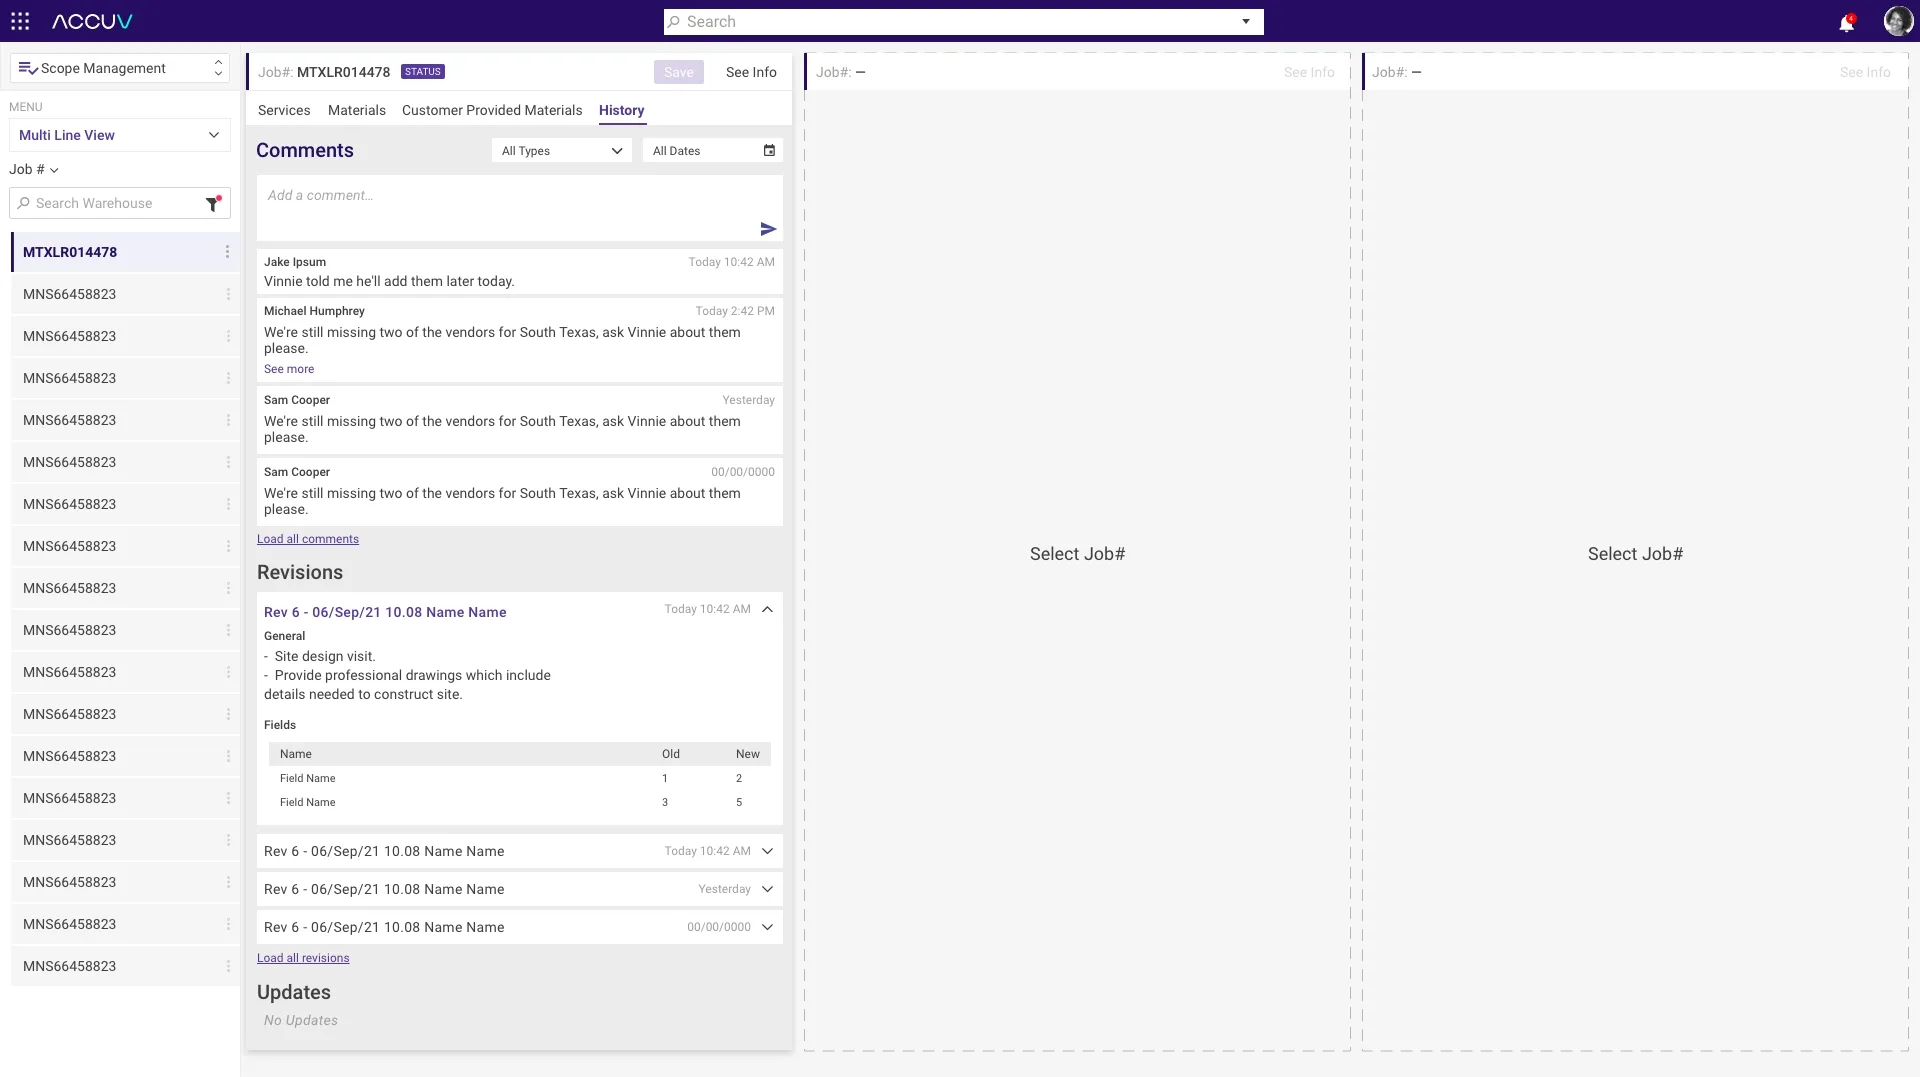Click the Load all revisions link
1920x1077 pixels.
pyautogui.click(x=303, y=958)
